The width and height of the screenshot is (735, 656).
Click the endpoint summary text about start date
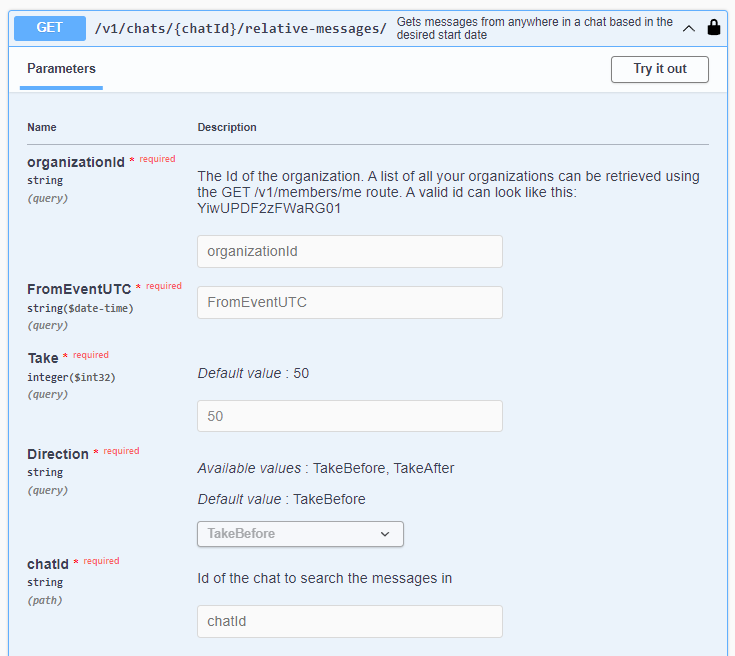[534, 28]
